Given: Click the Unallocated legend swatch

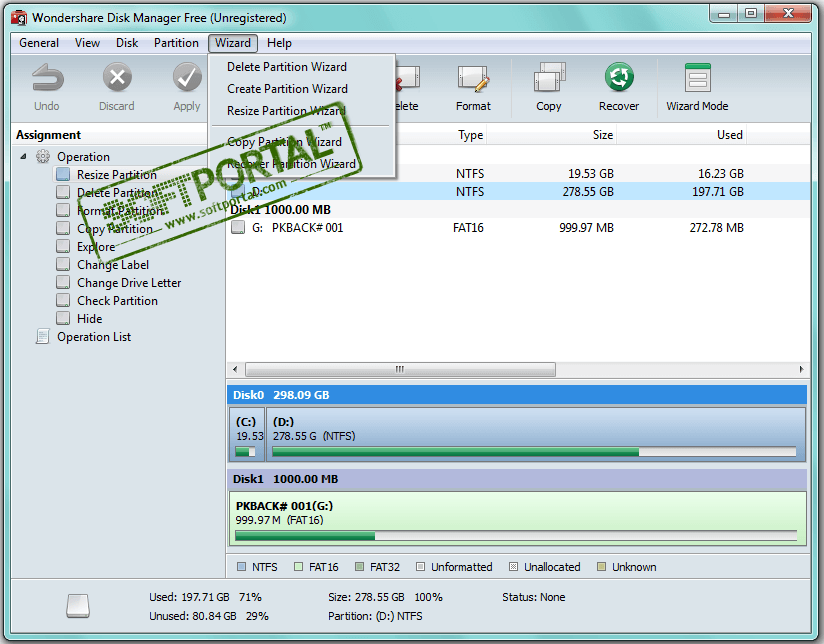Looking at the screenshot, I should tap(513, 567).
